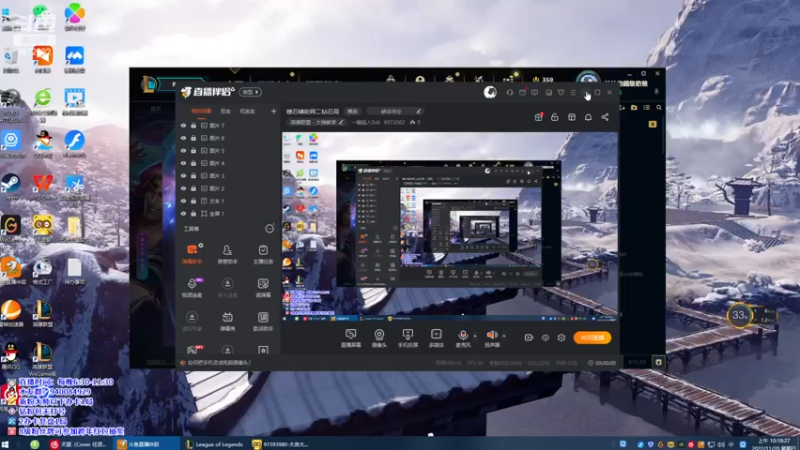
Task: Hide the 图片 4 layer
Action: pyautogui.click(x=183, y=163)
